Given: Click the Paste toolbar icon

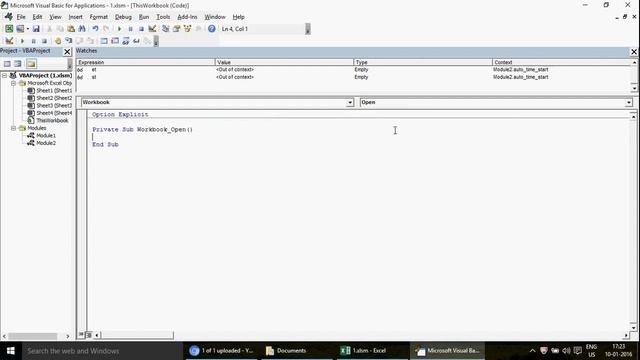Looking at the screenshot, I should pos(71,29).
